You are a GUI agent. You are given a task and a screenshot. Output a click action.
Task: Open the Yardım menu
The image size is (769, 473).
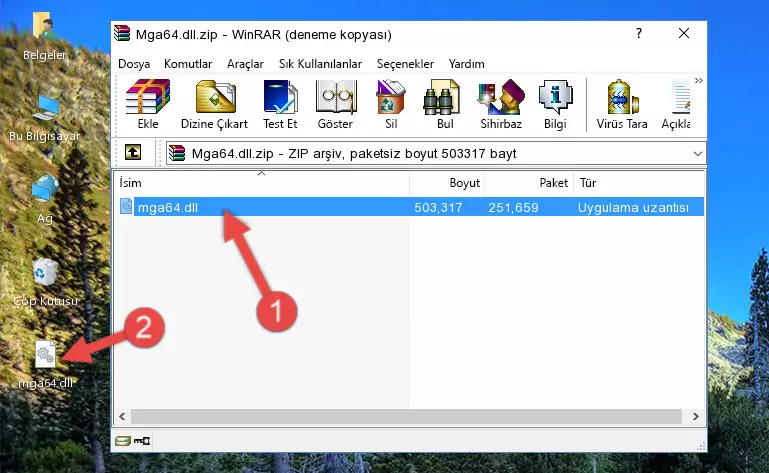[466, 64]
